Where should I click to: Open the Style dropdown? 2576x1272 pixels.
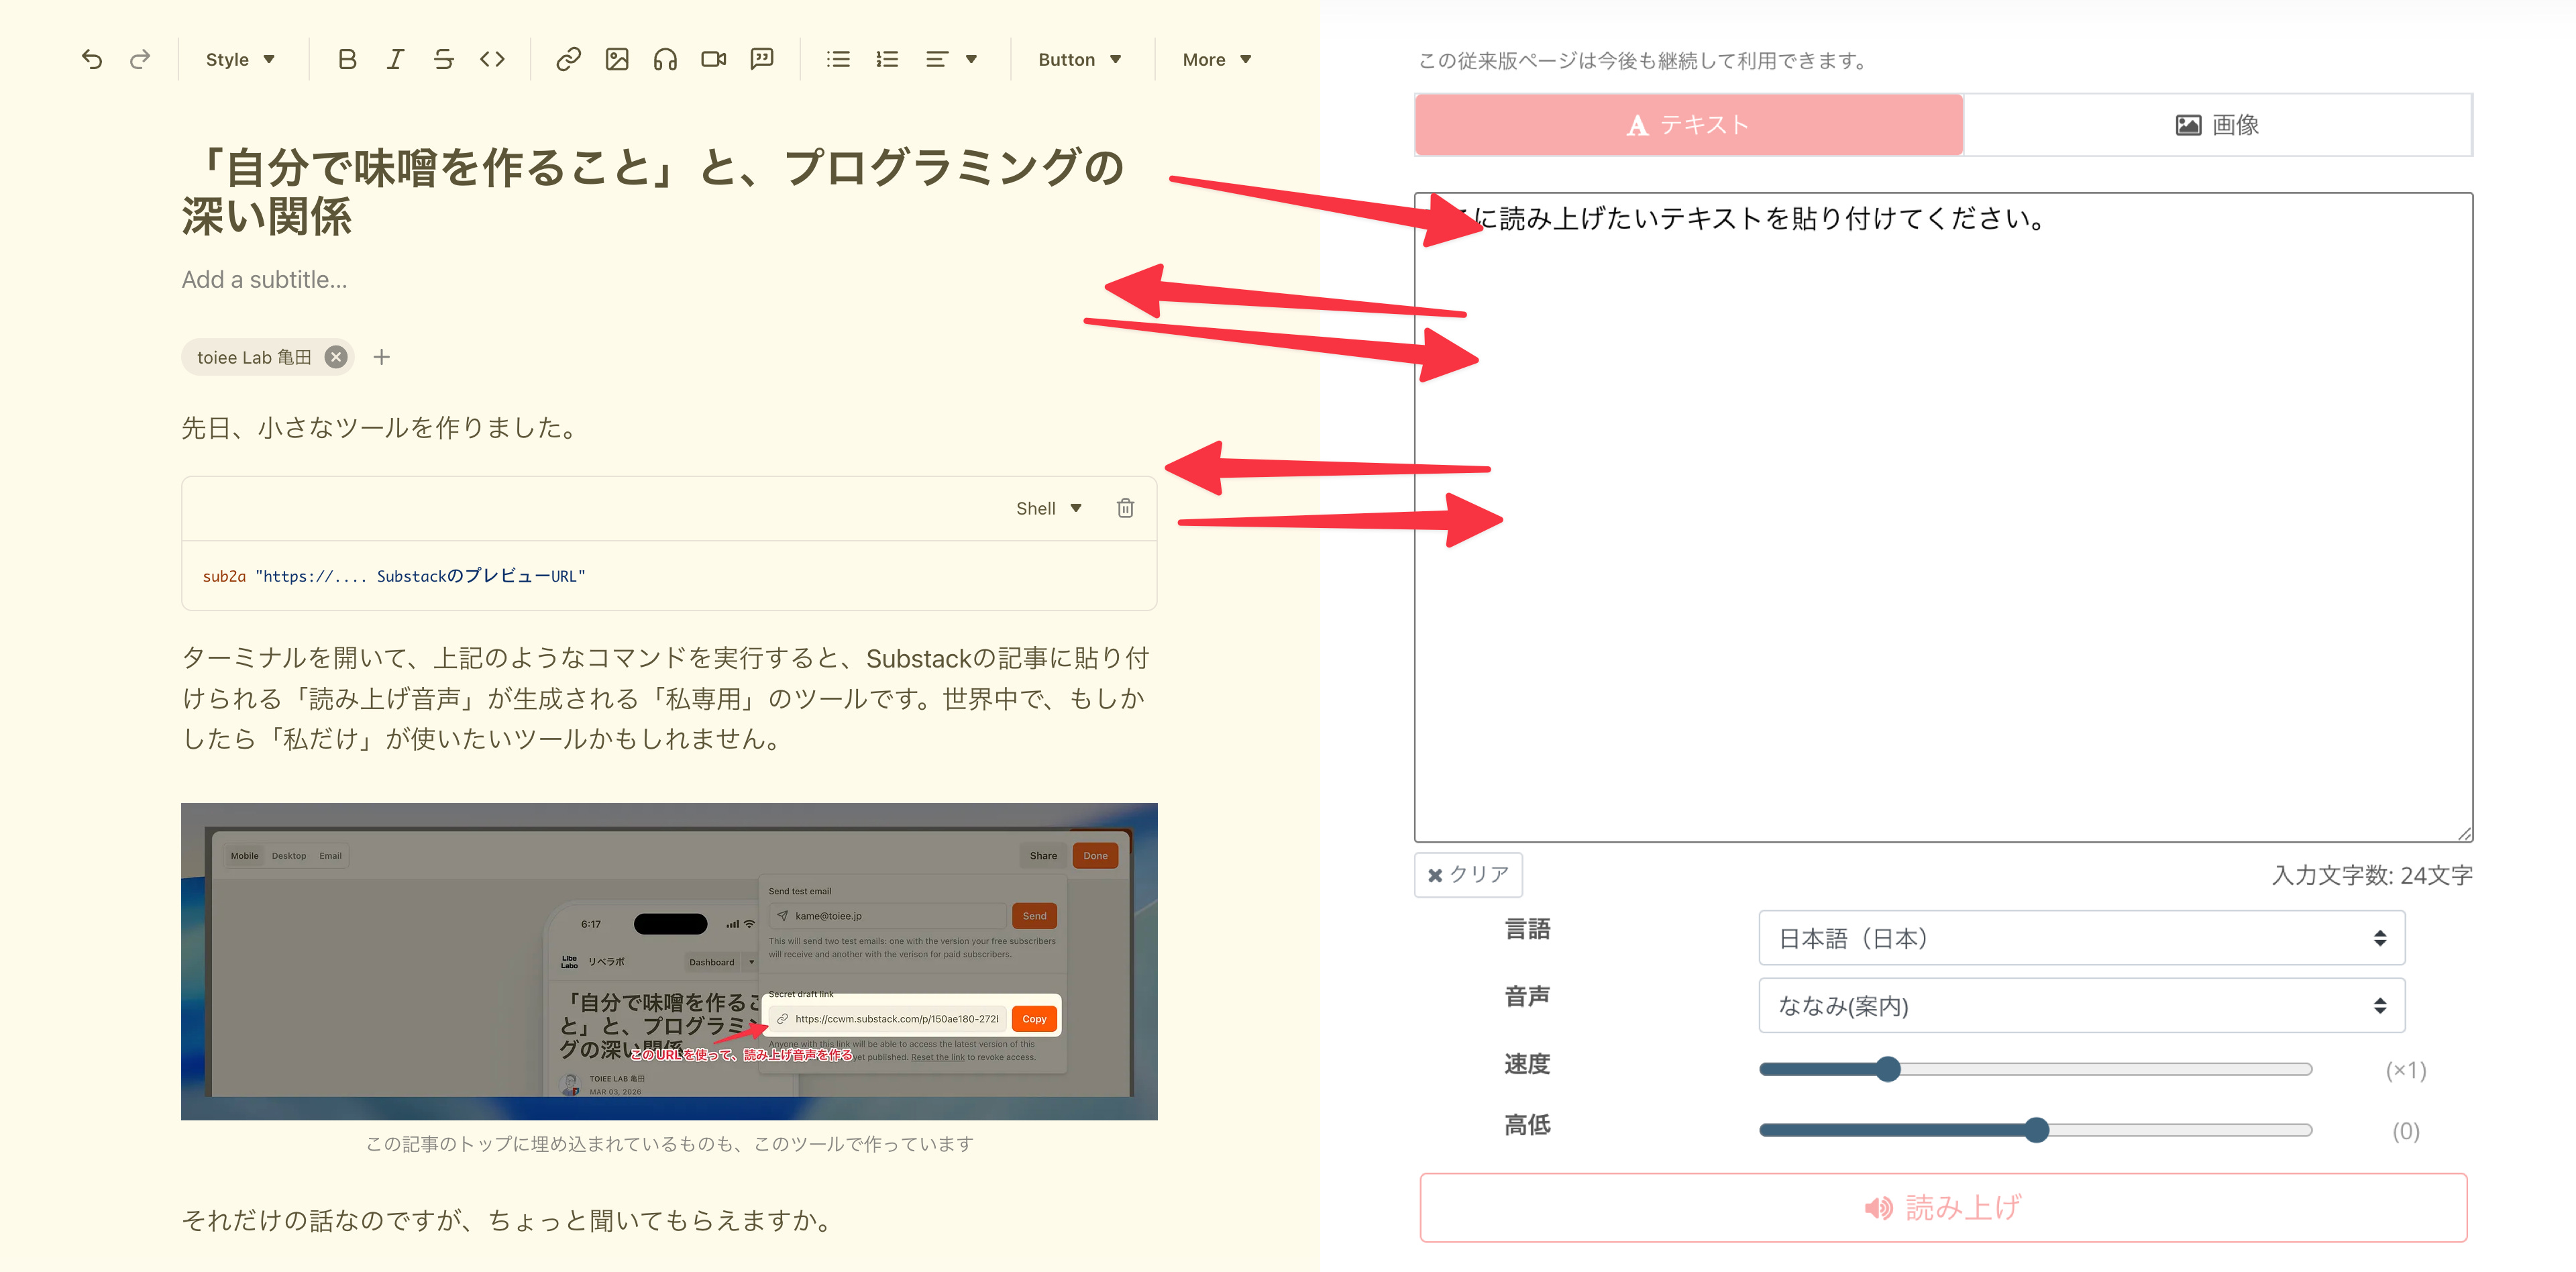(x=239, y=59)
